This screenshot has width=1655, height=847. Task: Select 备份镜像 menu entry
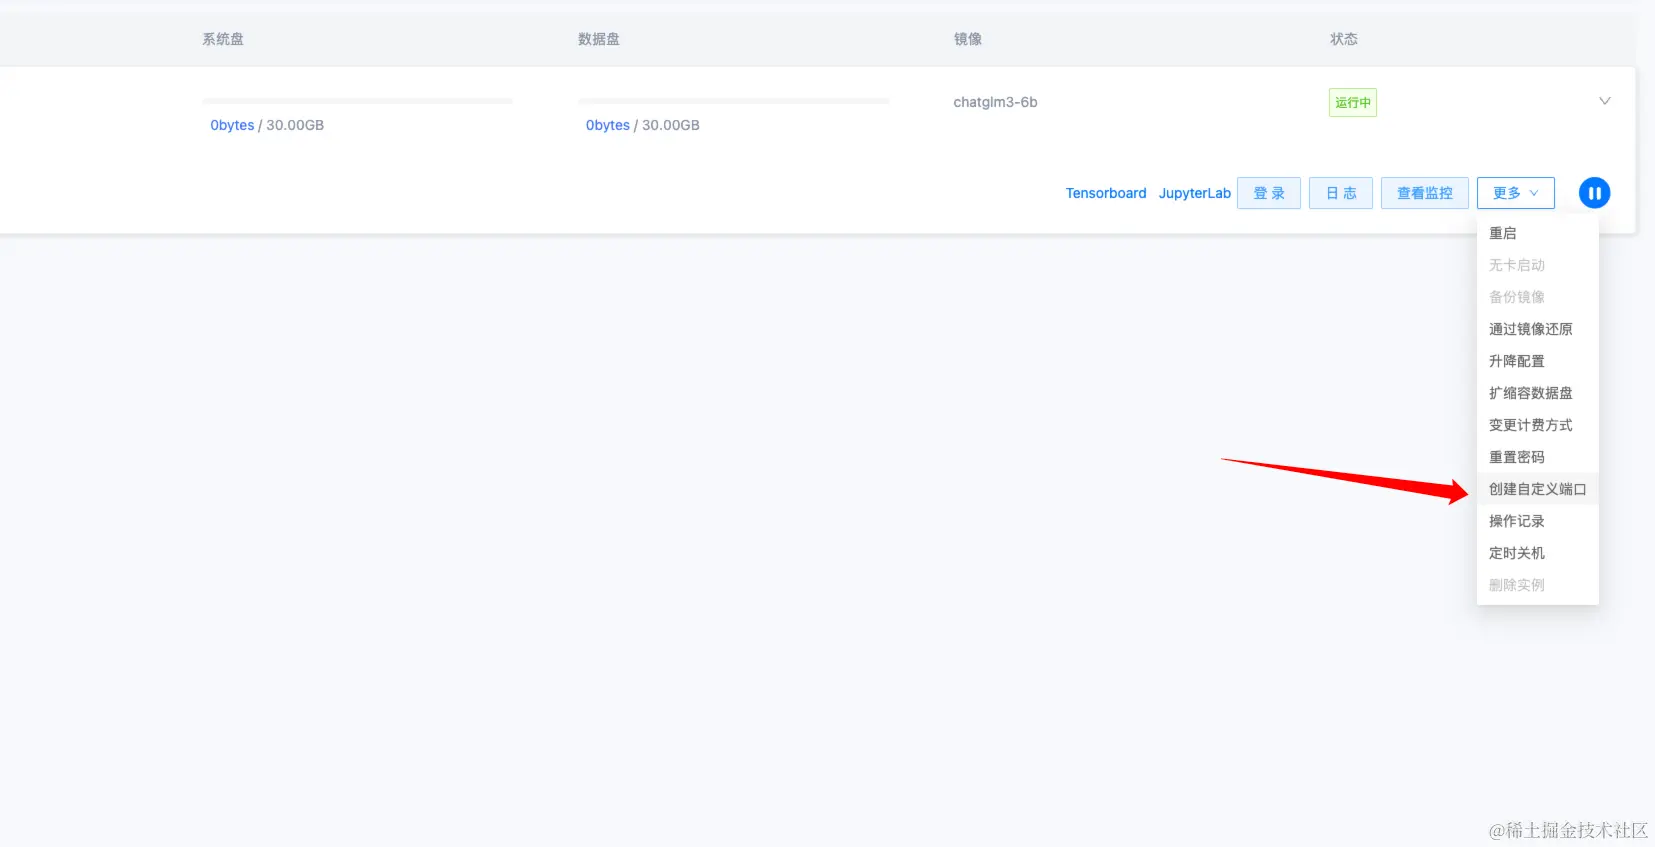click(1538, 297)
